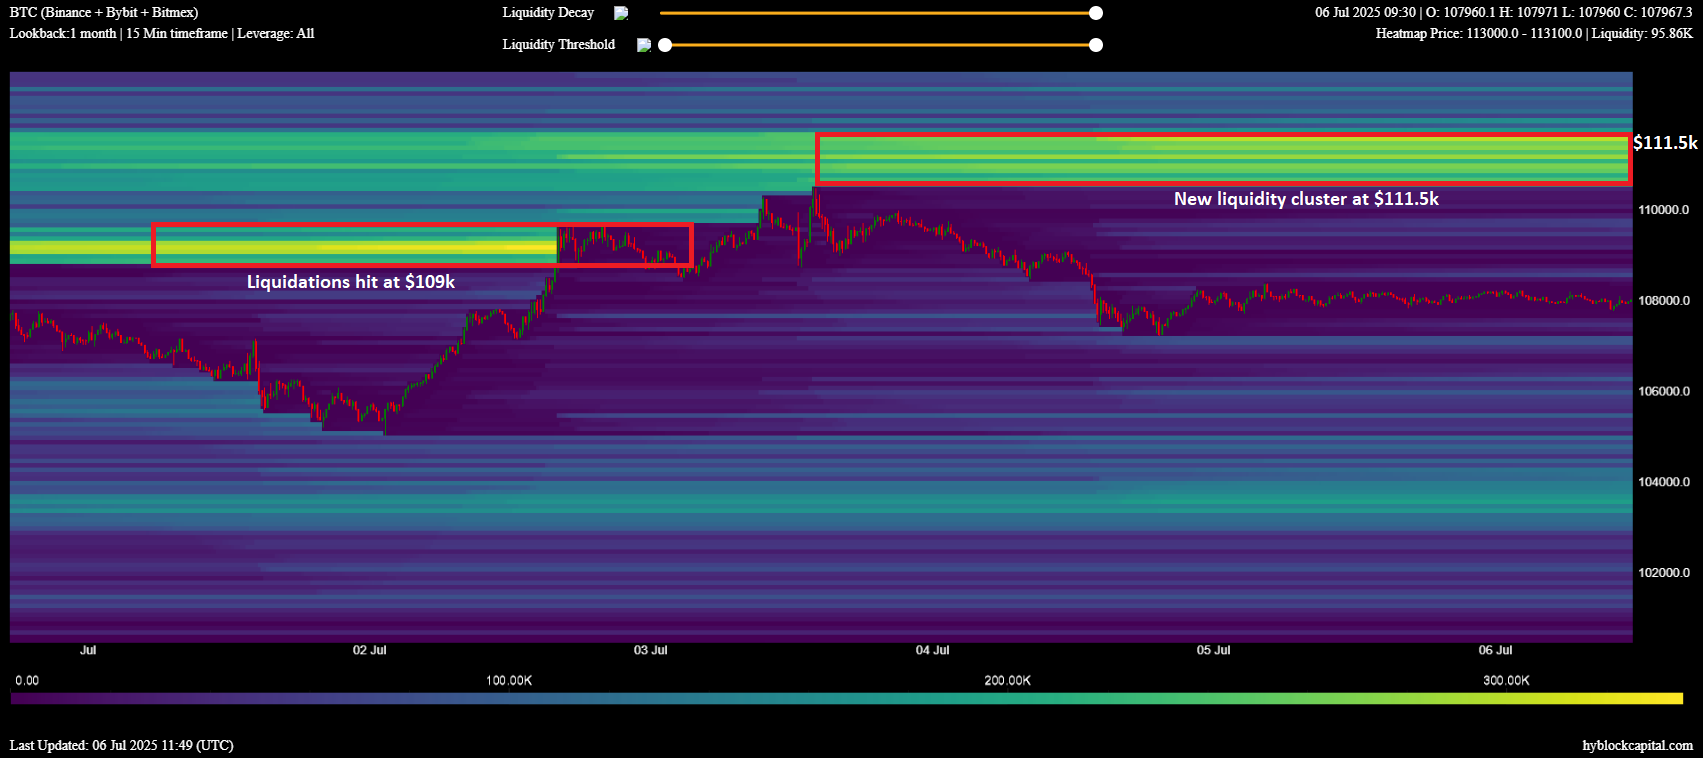Open the hyblockcapital.com link
Viewport: 1703px width, 758px height.
click(1637, 745)
